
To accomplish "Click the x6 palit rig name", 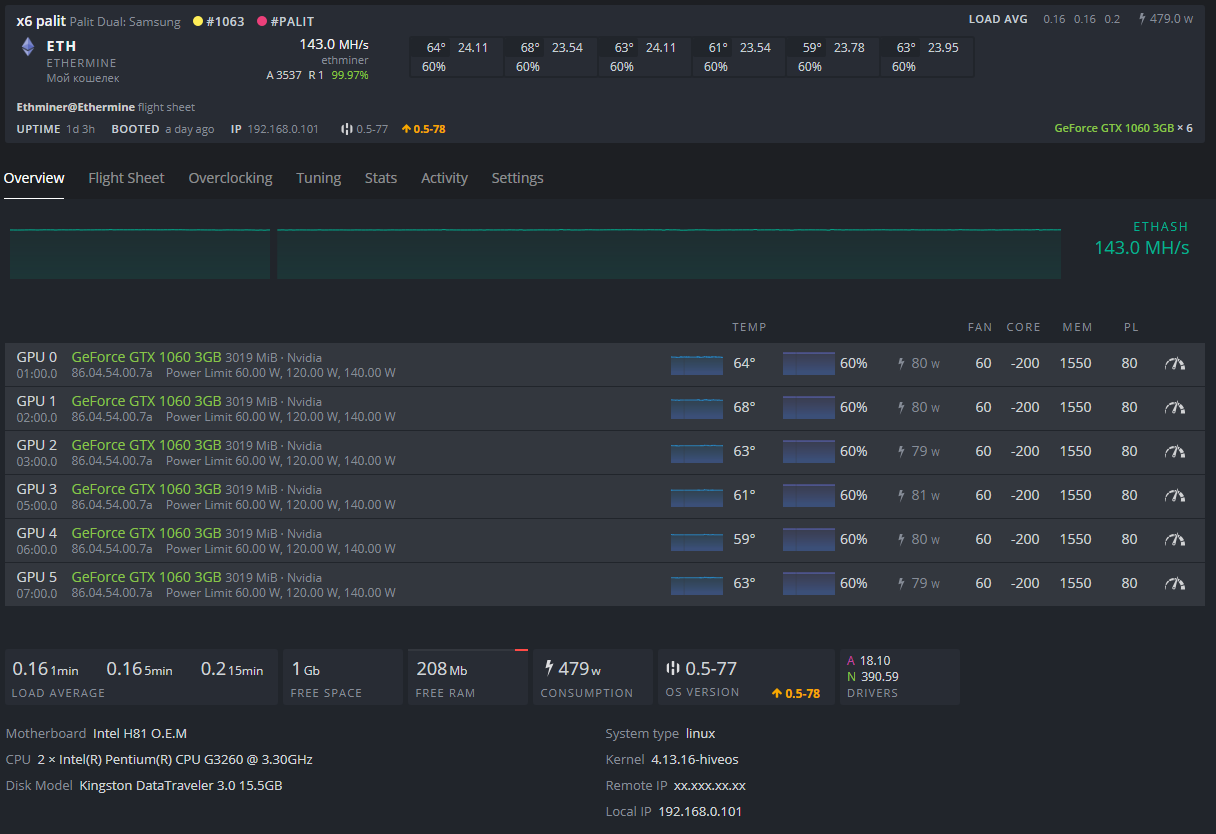I will point(41,21).
